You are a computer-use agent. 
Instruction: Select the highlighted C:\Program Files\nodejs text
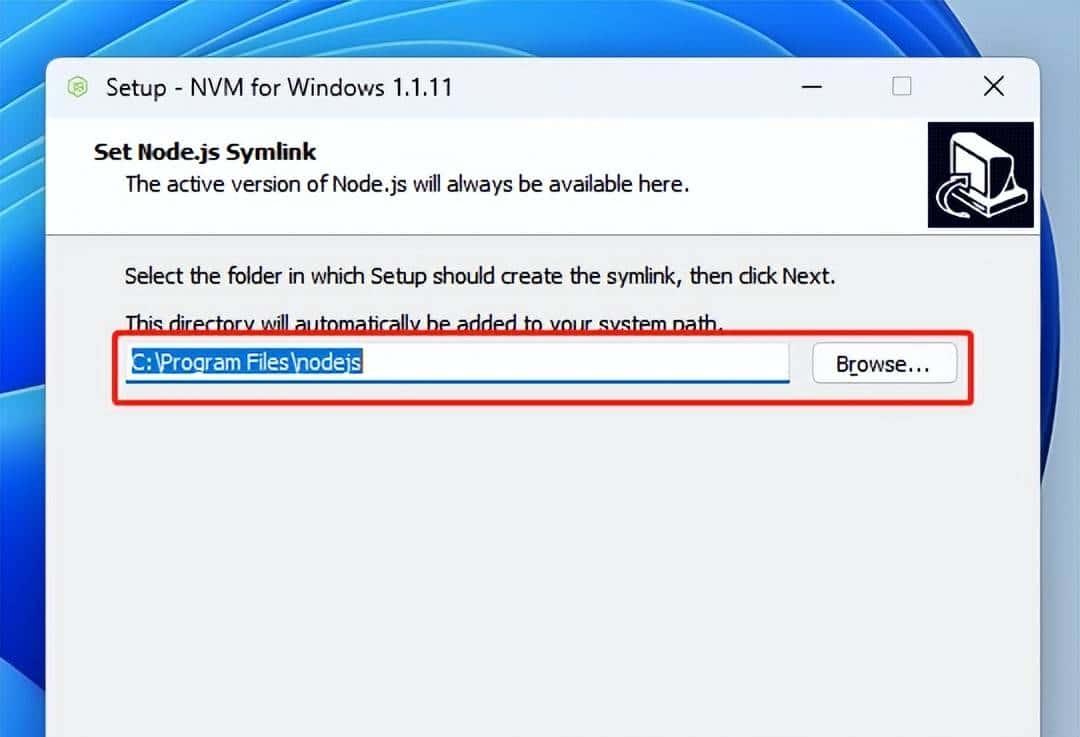click(x=246, y=362)
